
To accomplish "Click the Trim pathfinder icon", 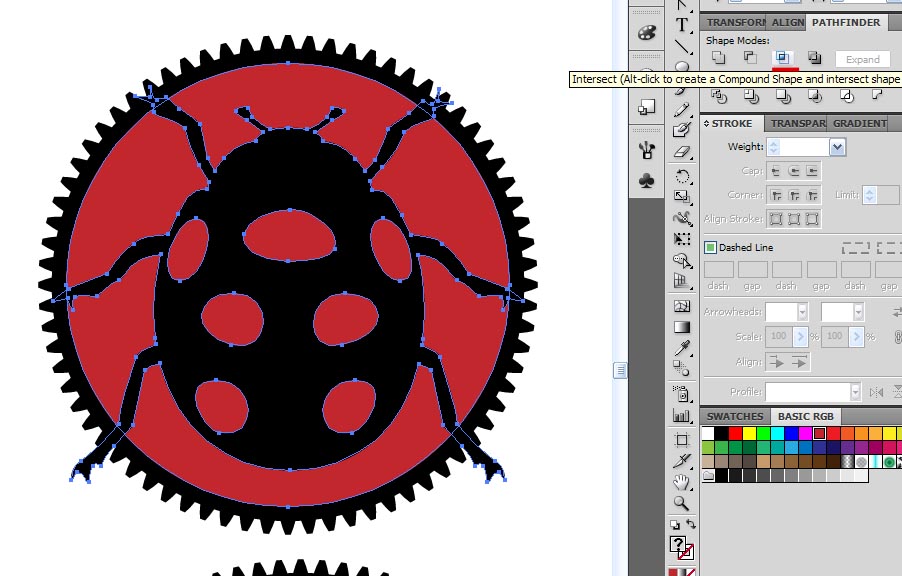I will 751,96.
